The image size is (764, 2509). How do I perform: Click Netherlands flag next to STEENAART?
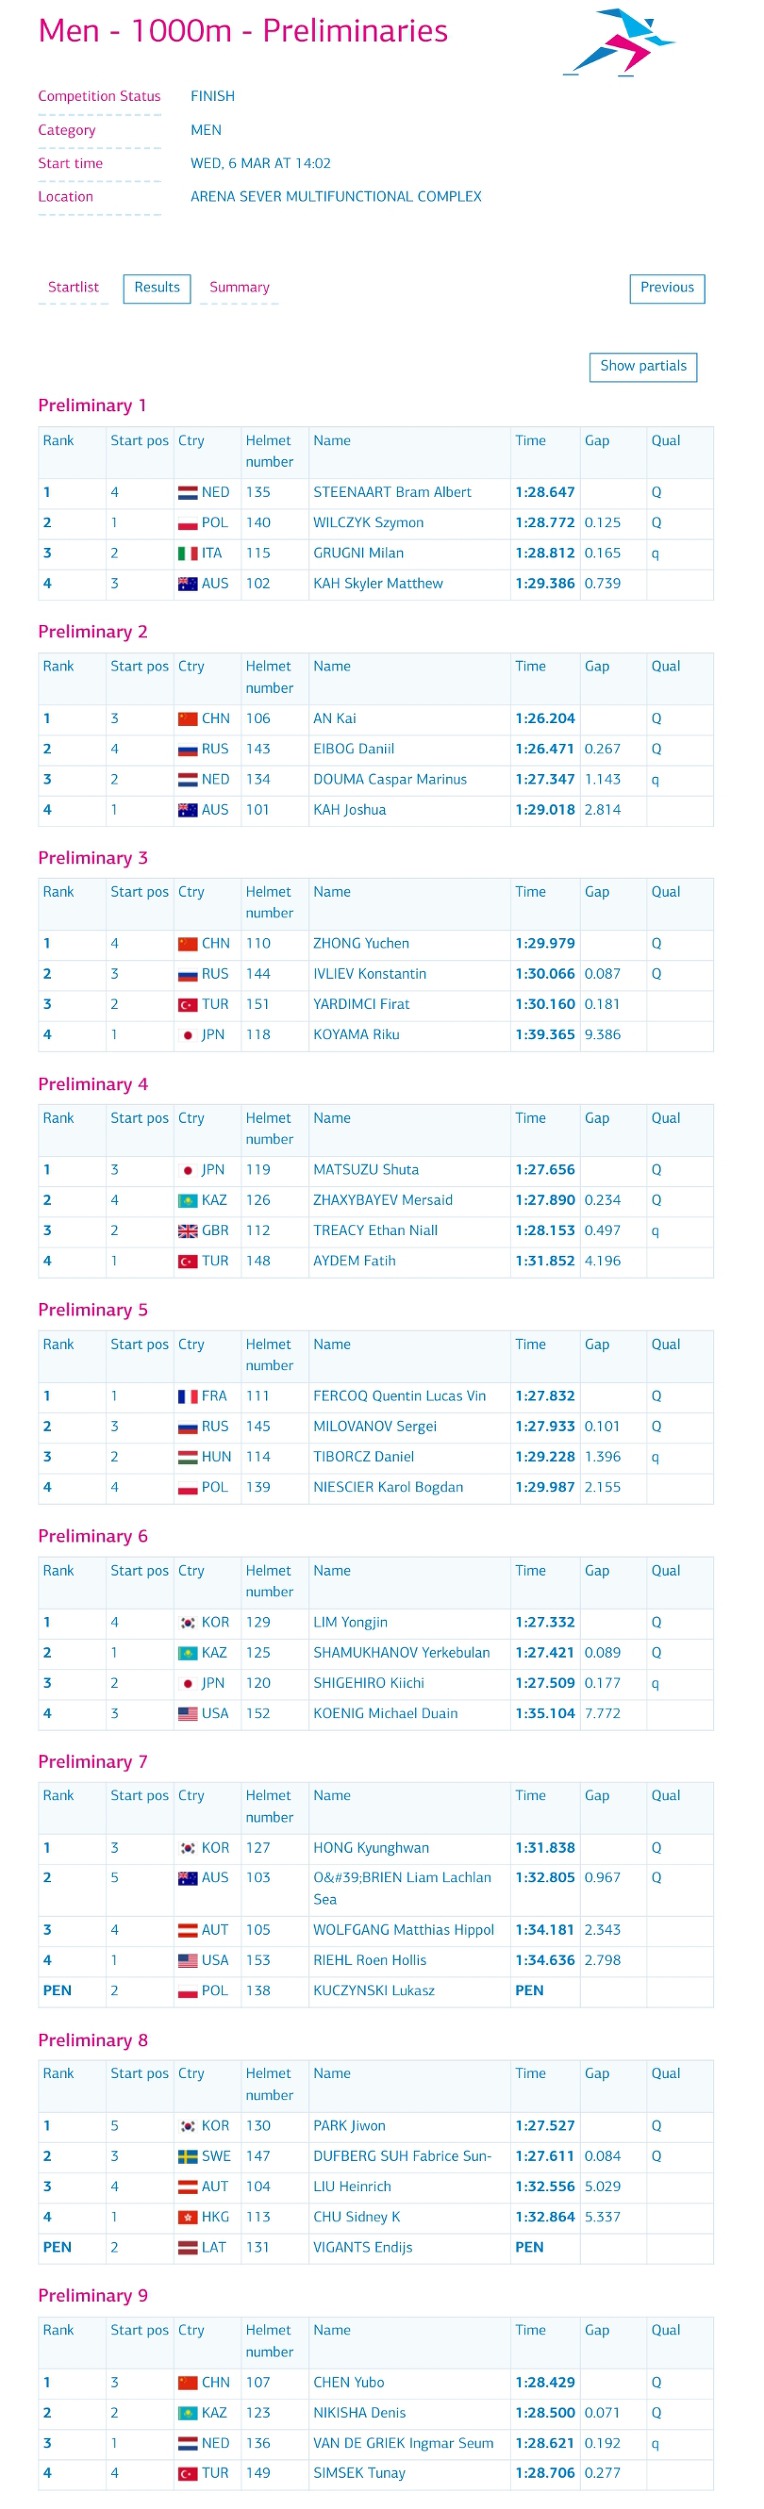(x=187, y=493)
